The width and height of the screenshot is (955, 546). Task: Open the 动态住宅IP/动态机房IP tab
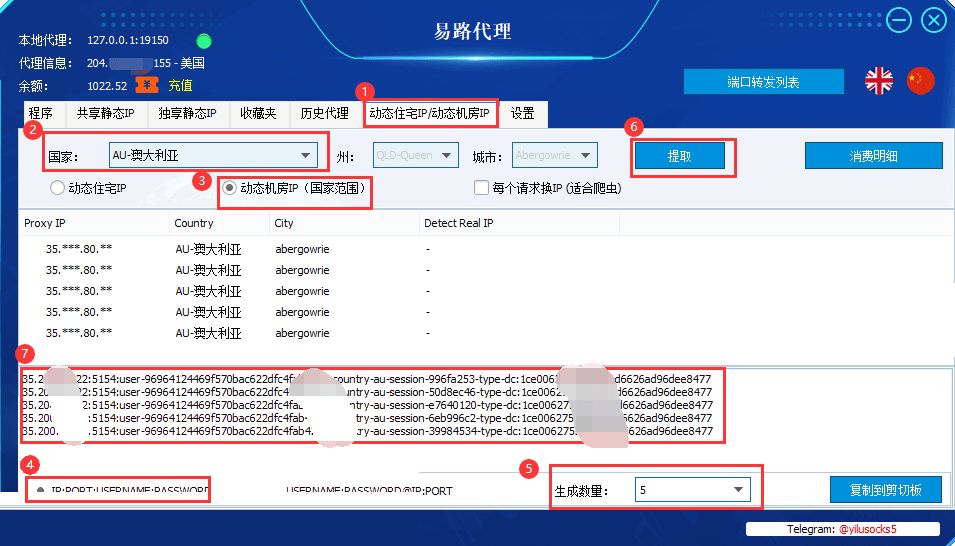430,113
